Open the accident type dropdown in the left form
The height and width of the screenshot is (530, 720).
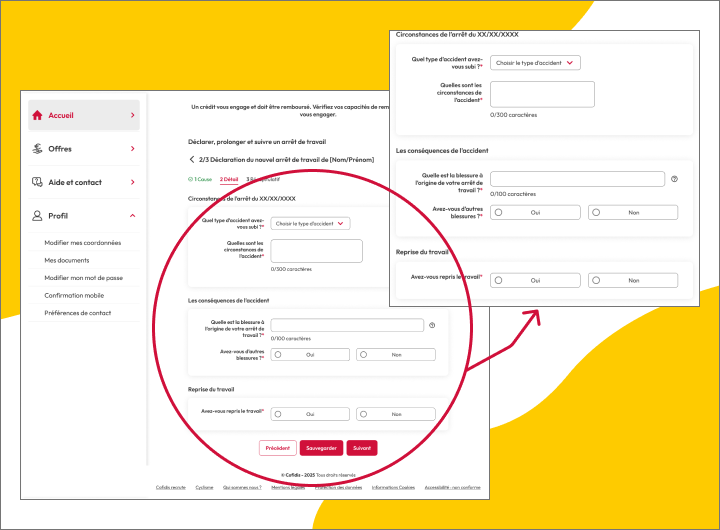(311, 224)
